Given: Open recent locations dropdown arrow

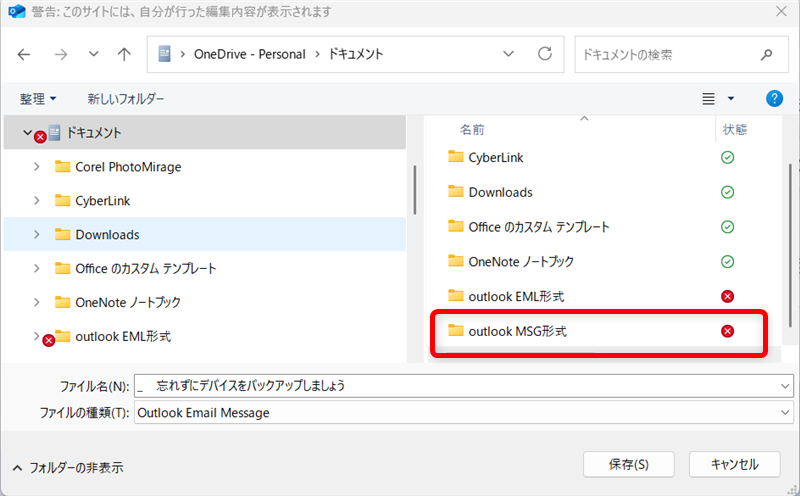Looking at the screenshot, I should coord(93,54).
